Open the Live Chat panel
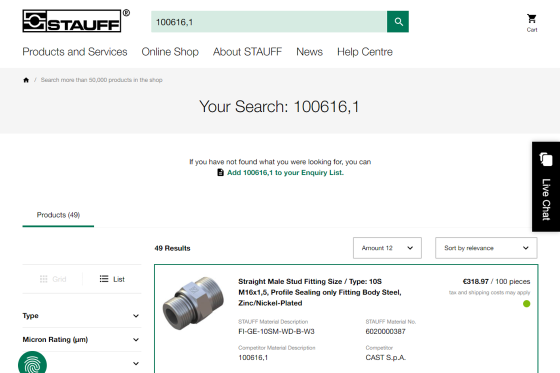 pyautogui.click(x=546, y=186)
